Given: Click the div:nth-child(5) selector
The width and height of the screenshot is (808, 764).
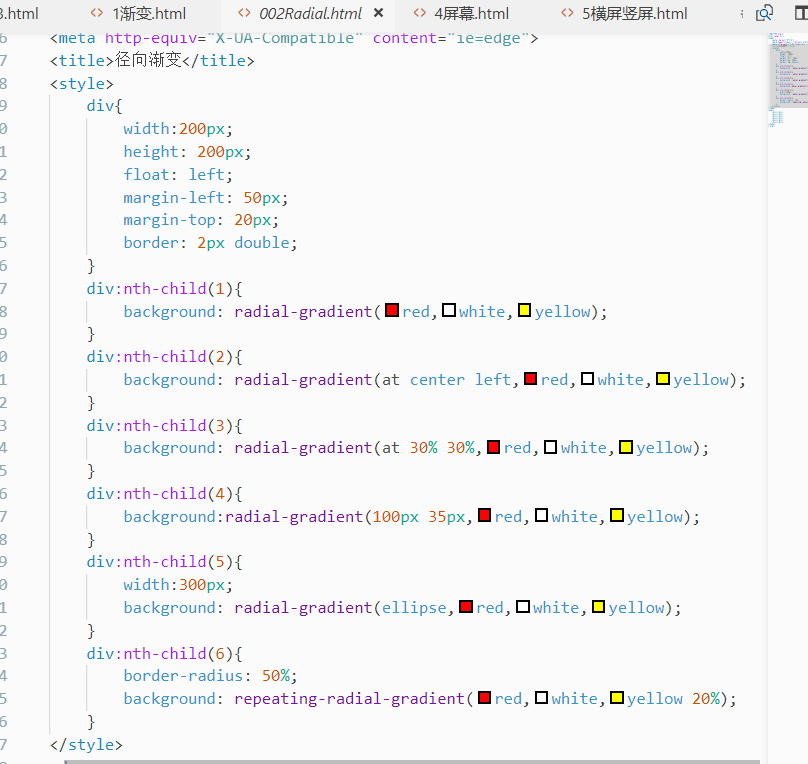Looking at the screenshot, I should pos(159,562).
